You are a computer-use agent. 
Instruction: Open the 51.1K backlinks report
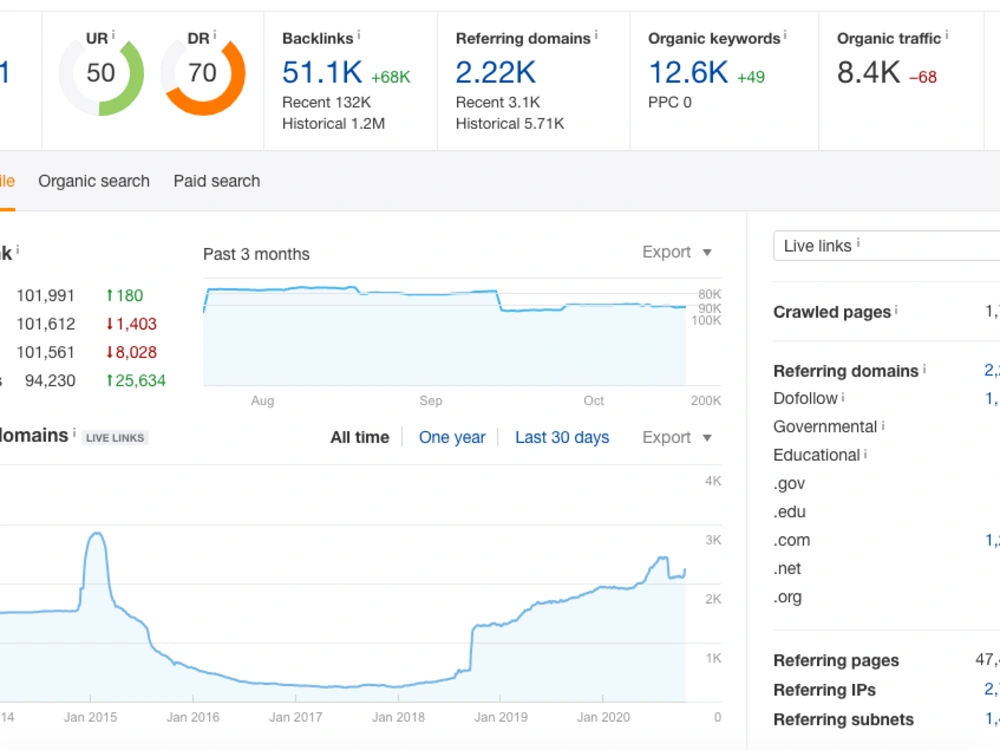pyautogui.click(x=322, y=72)
